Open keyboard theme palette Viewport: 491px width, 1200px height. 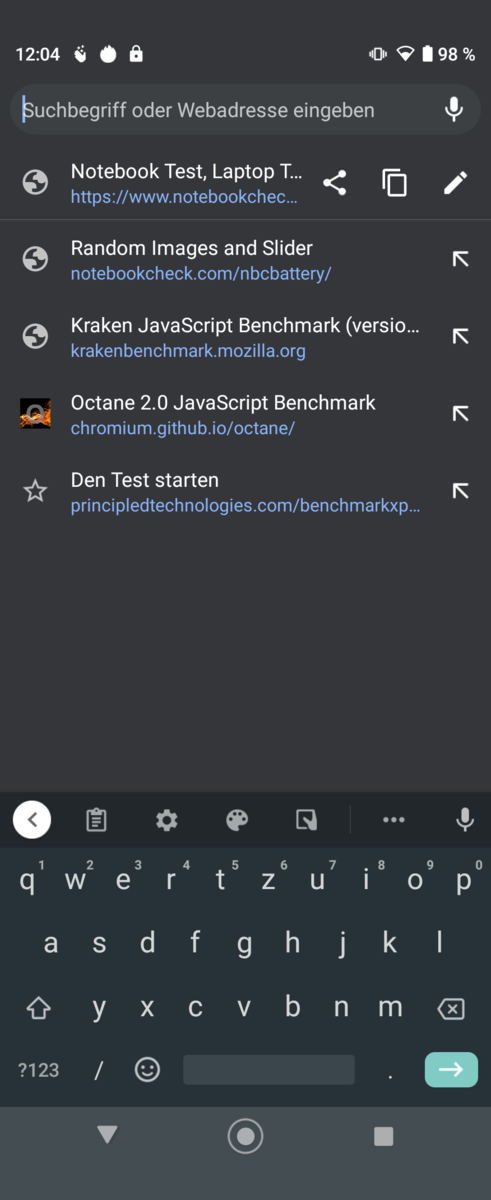coord(237,820)
